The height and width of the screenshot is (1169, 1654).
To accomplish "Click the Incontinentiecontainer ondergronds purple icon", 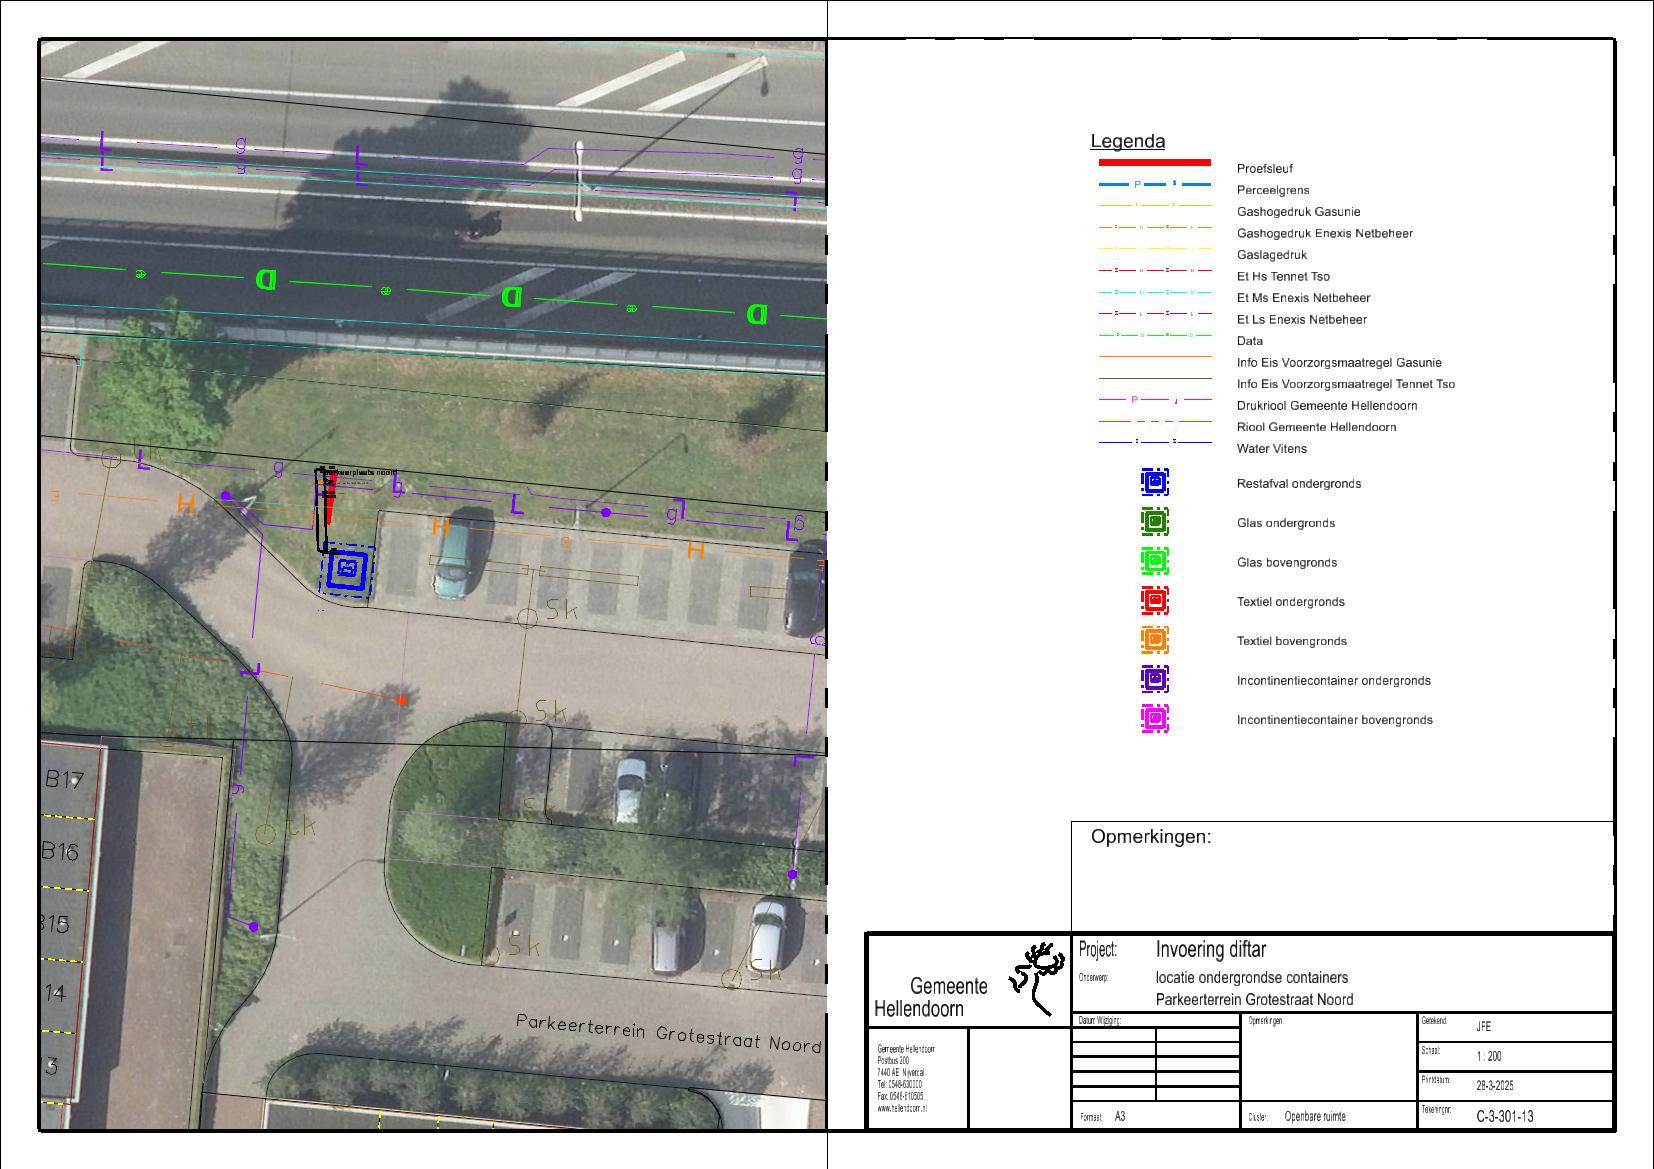I will coord(1154,680).
